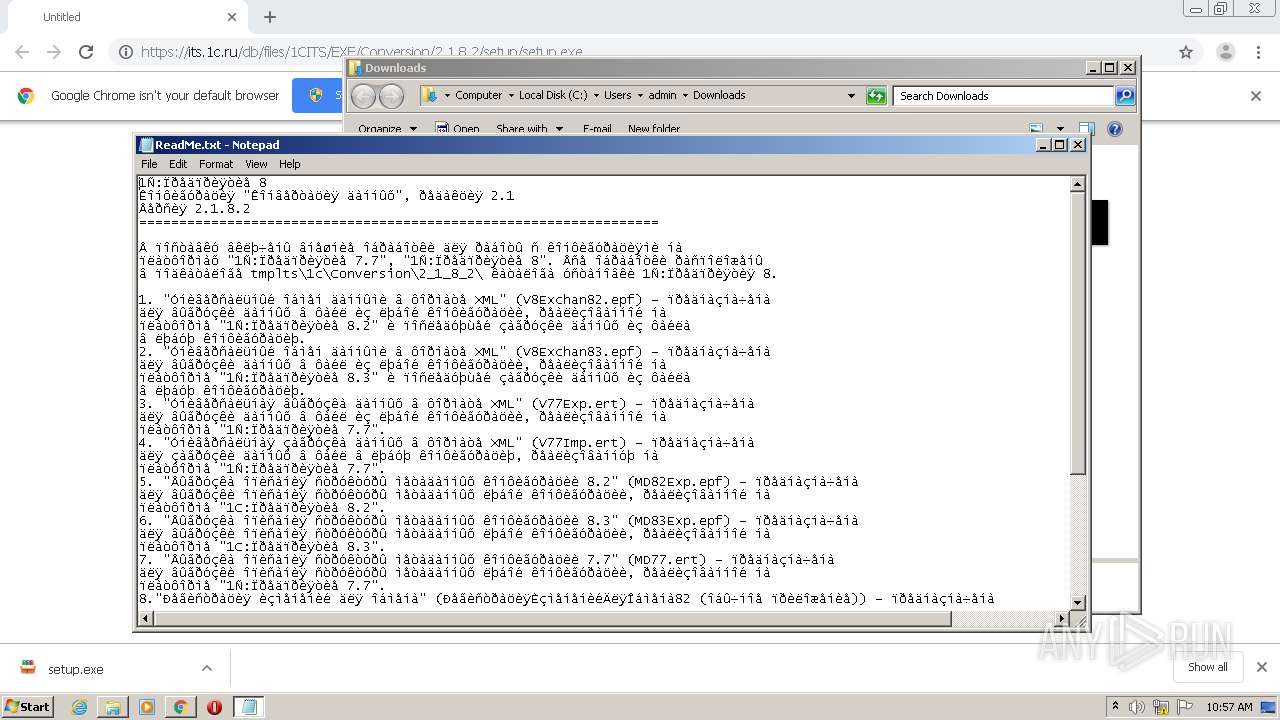Go forward in Chrome
The image size is (1280, 720).
54,52
